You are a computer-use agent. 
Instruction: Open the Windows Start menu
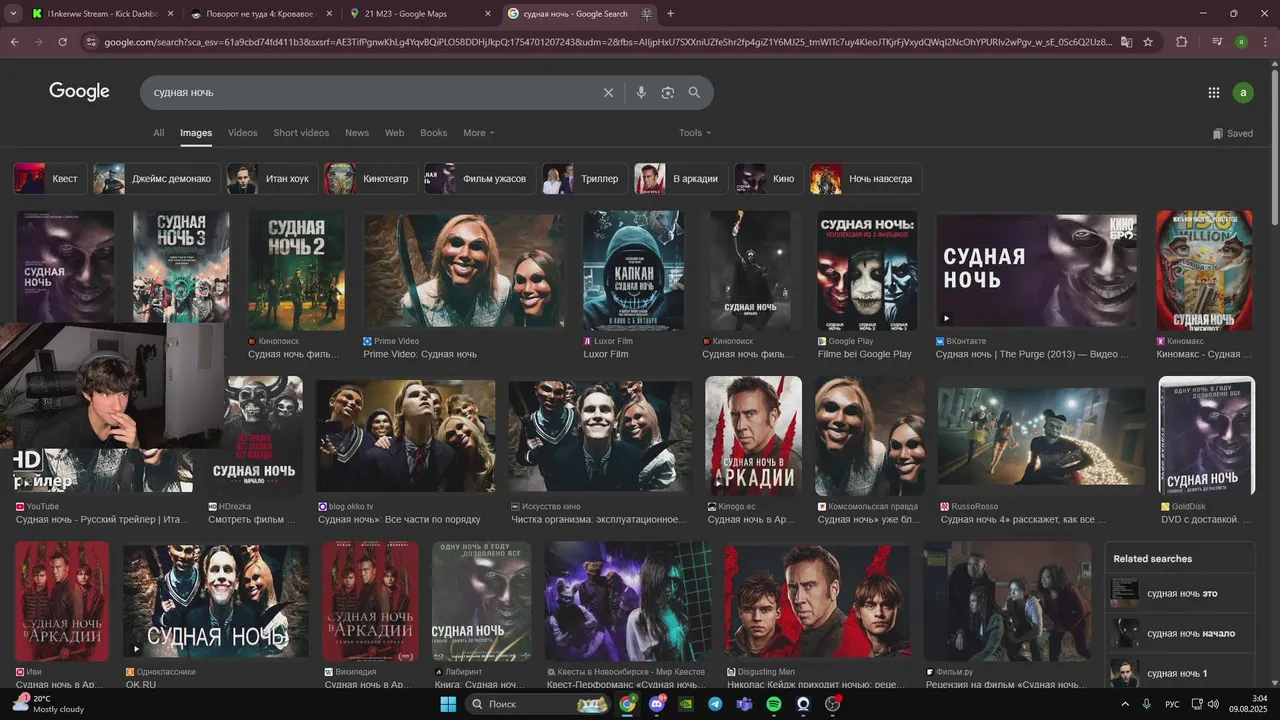[x=448, y=704]
